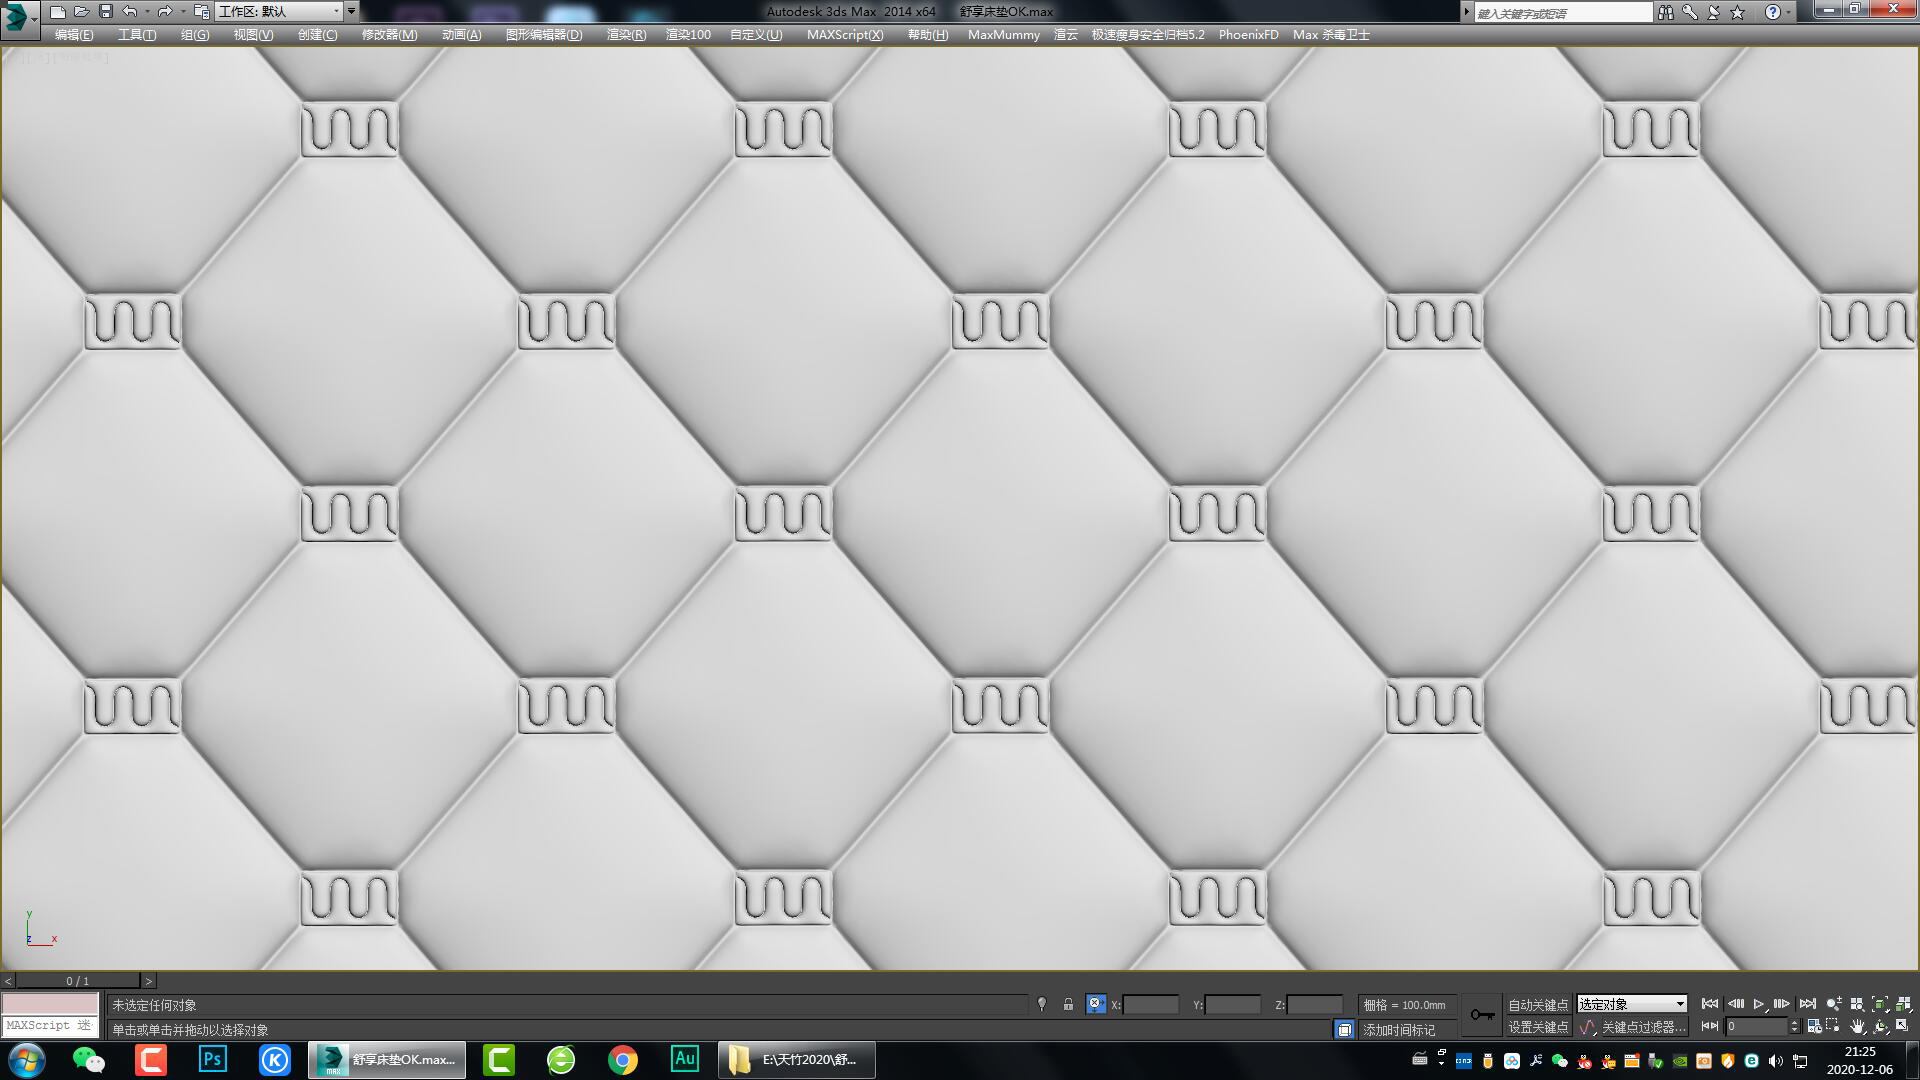The width and height of the screenshot is (1920, 1080).
Task: Click the Save File icon
Action: point(106,11)
